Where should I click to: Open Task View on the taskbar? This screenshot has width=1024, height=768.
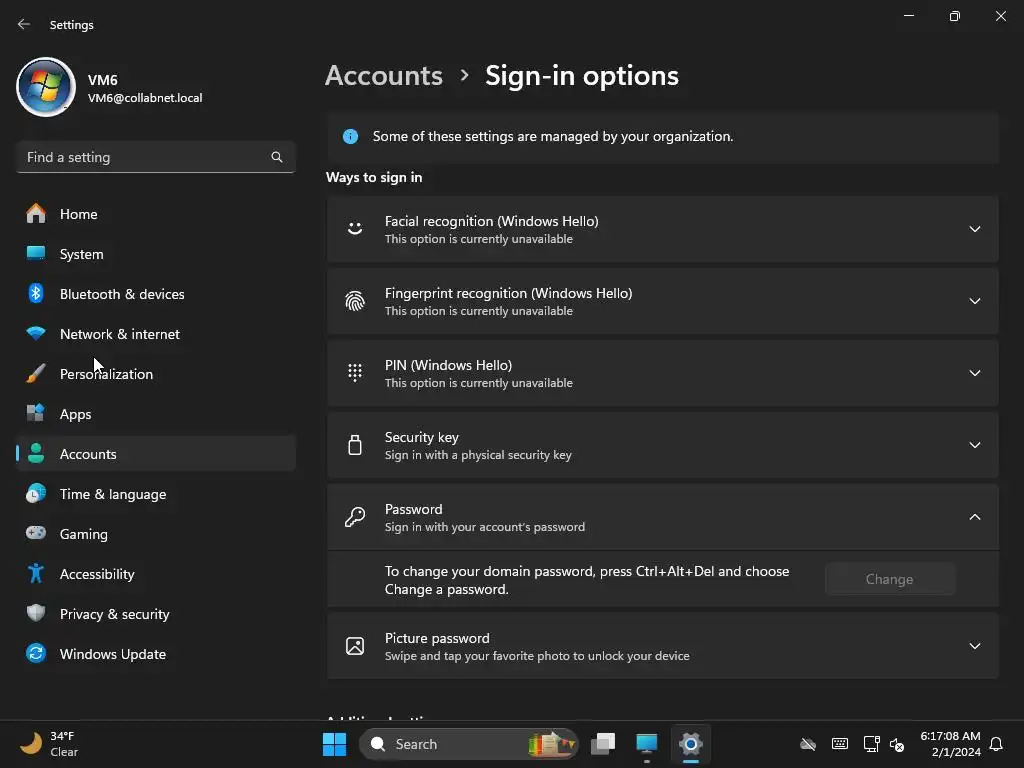click(x=603, y=744)
